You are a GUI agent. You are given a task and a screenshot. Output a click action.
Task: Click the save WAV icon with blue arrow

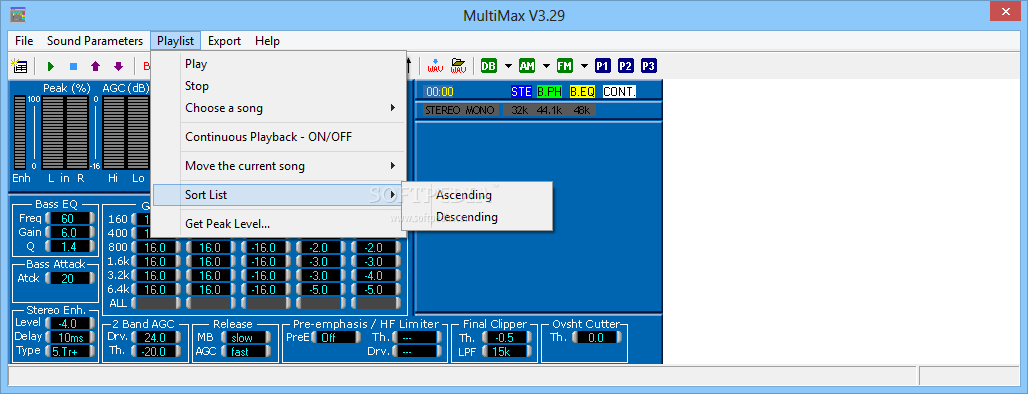click(435, 66)
